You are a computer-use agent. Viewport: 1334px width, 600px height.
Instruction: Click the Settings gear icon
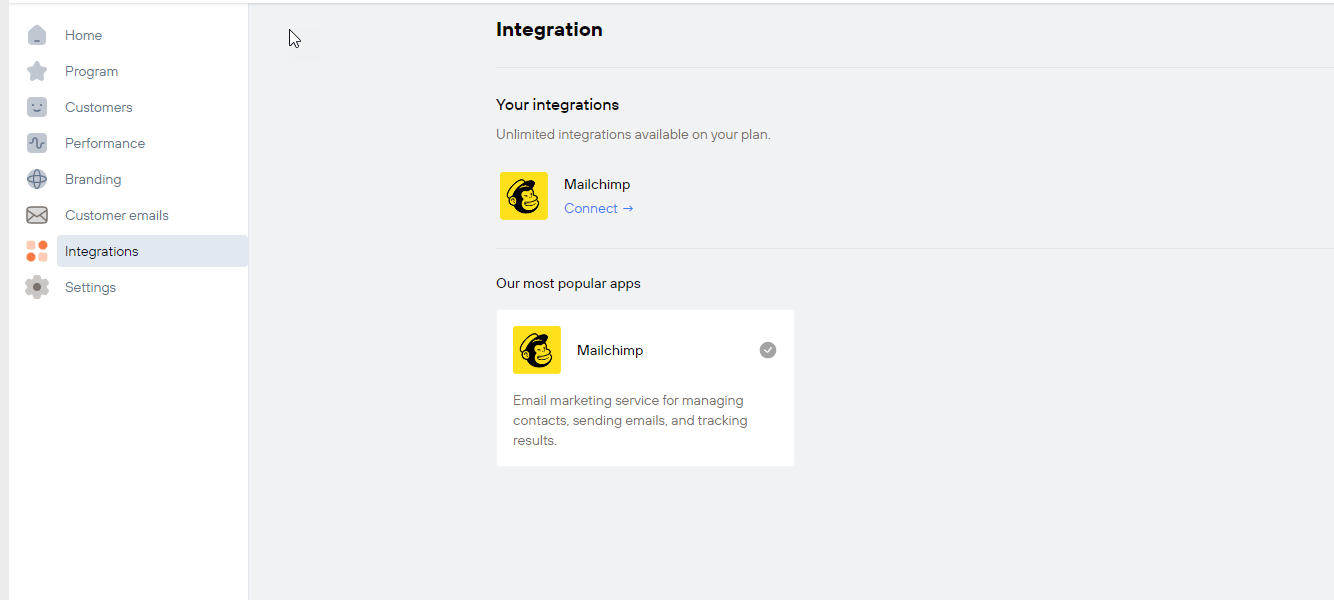coord(37,287)
